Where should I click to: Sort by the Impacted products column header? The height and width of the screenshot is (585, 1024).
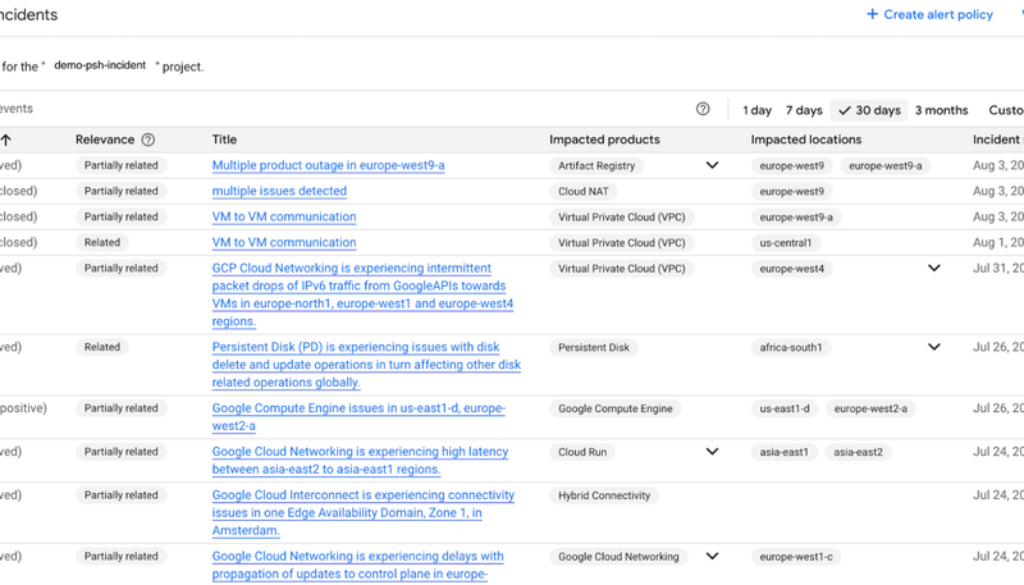pos(604,140)
